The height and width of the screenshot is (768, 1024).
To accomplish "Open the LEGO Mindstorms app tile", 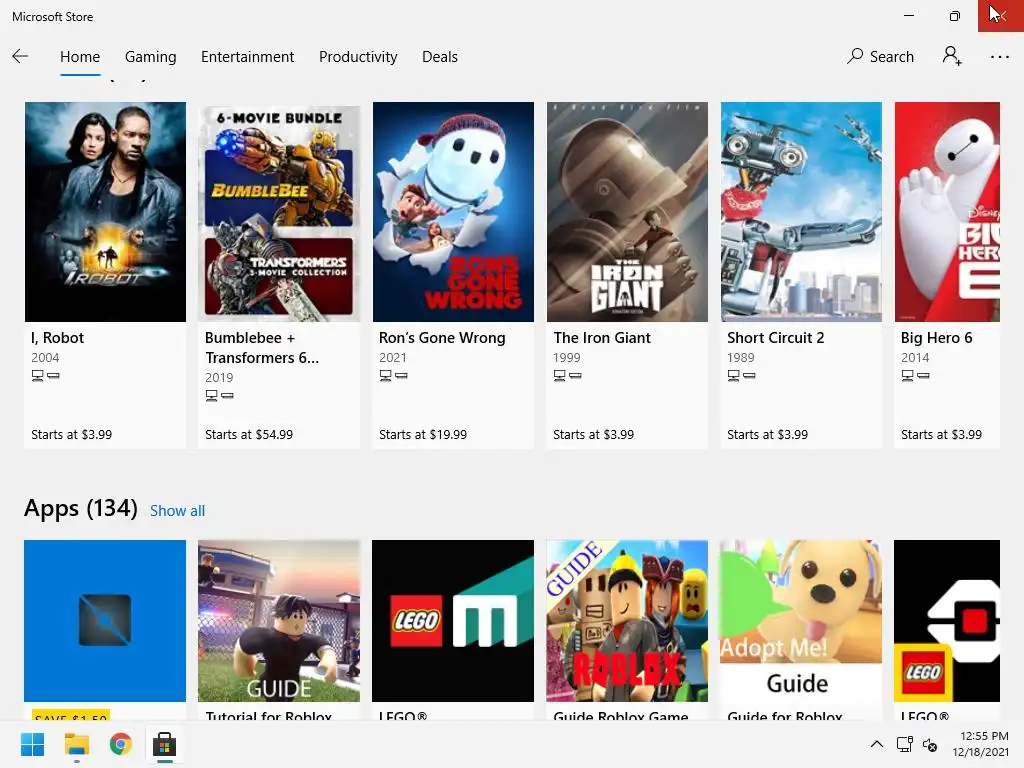I will click(x=453, y=620).
